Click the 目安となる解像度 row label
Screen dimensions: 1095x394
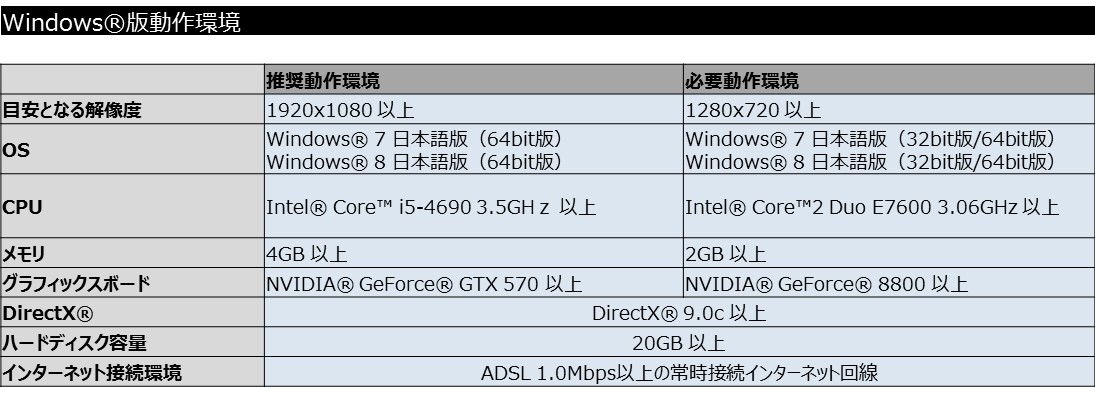(132, 110)
